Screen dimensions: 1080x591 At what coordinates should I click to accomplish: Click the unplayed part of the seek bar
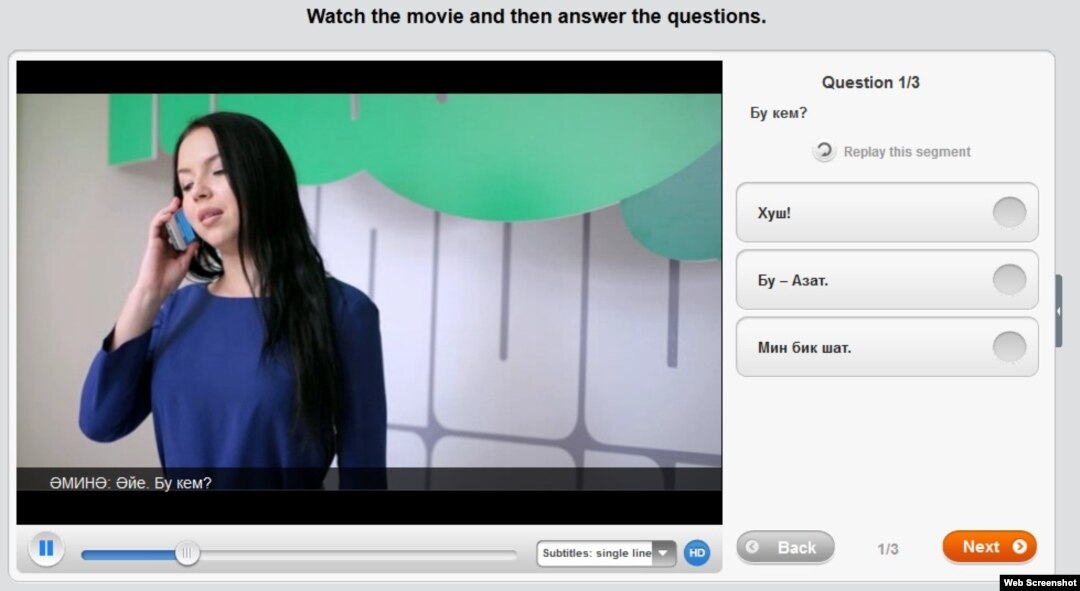coord(358,553)
